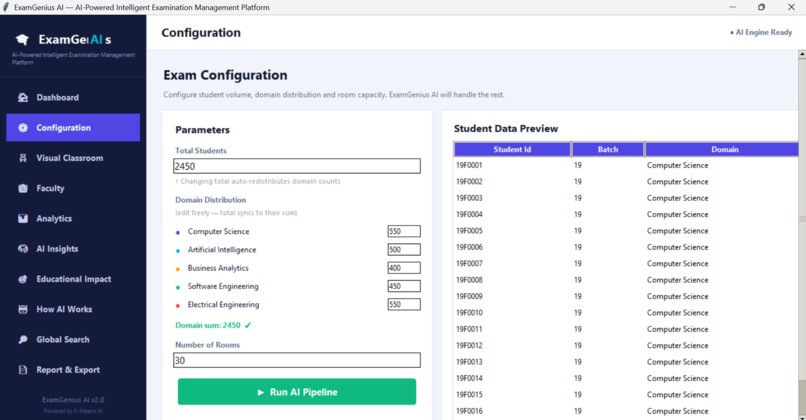Click the Electrical Engineering count field

[x=404, y=304]
